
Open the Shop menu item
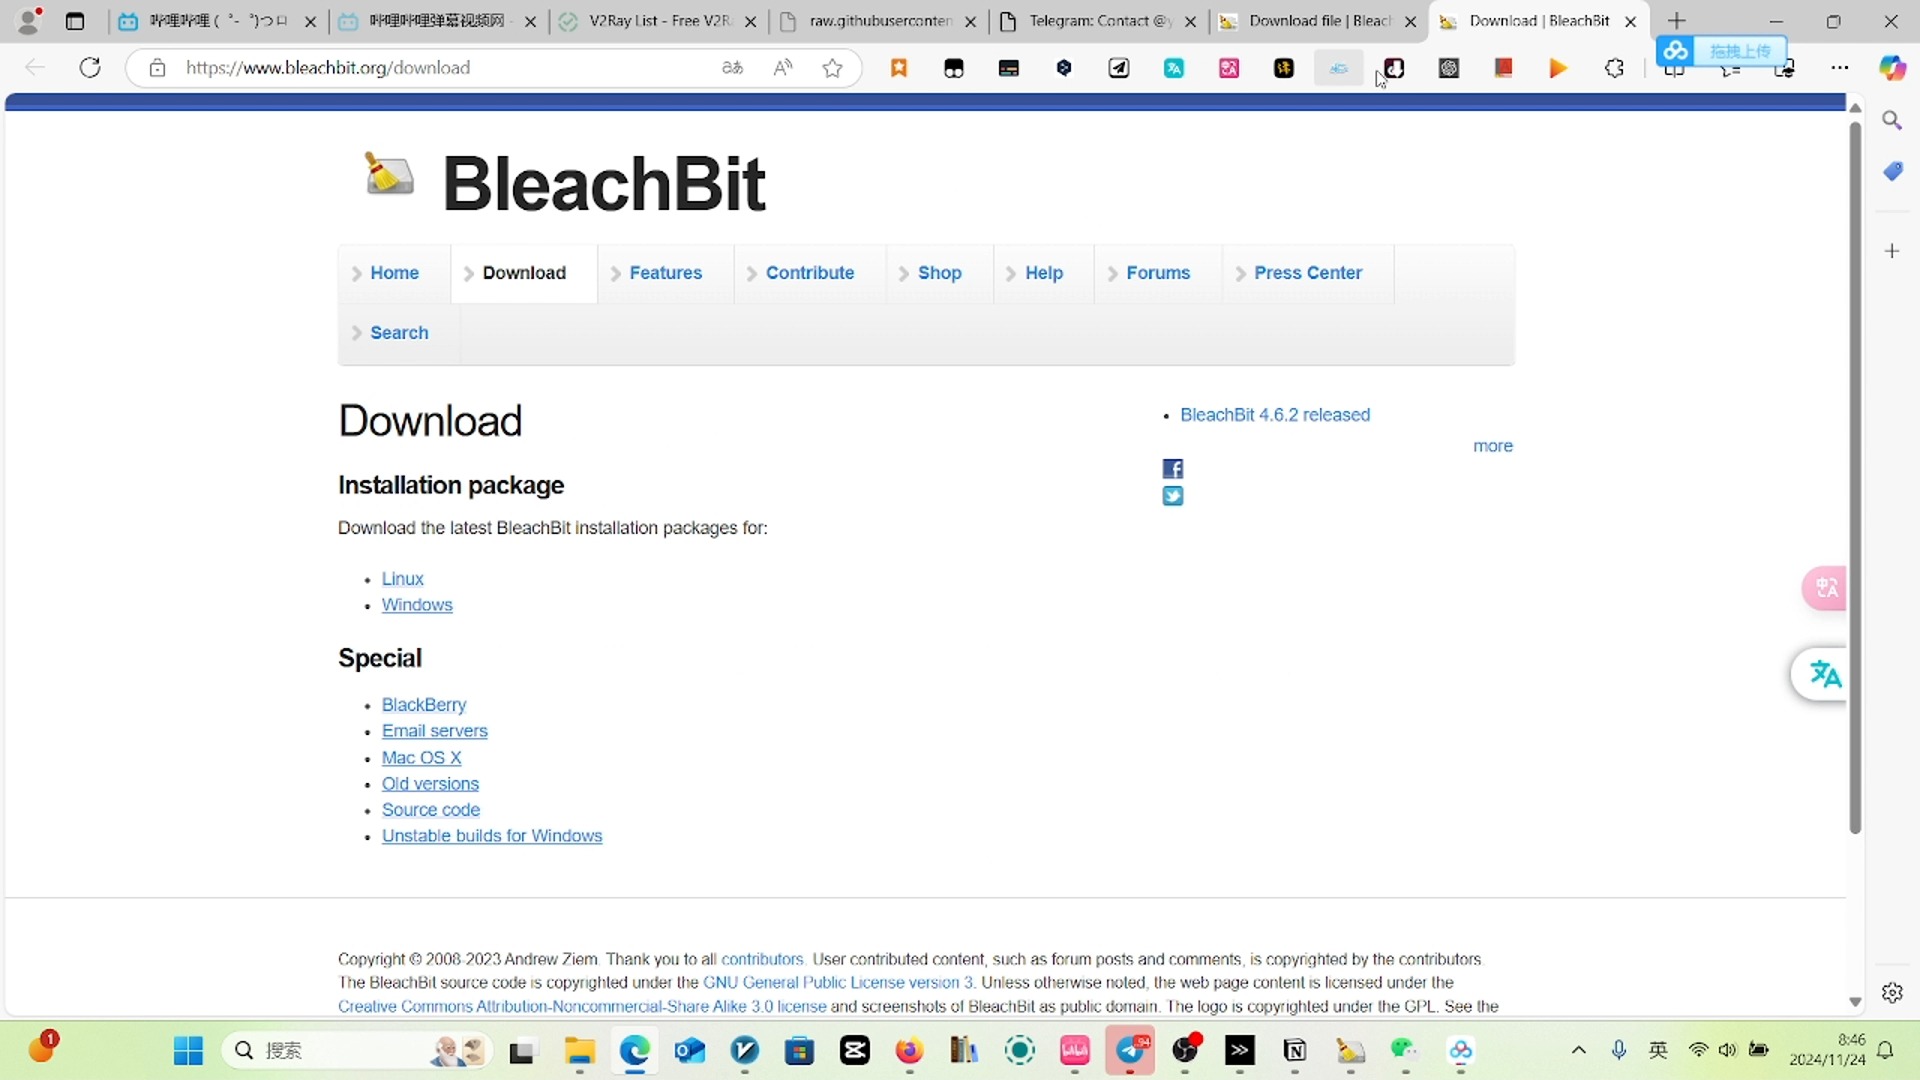939,273
